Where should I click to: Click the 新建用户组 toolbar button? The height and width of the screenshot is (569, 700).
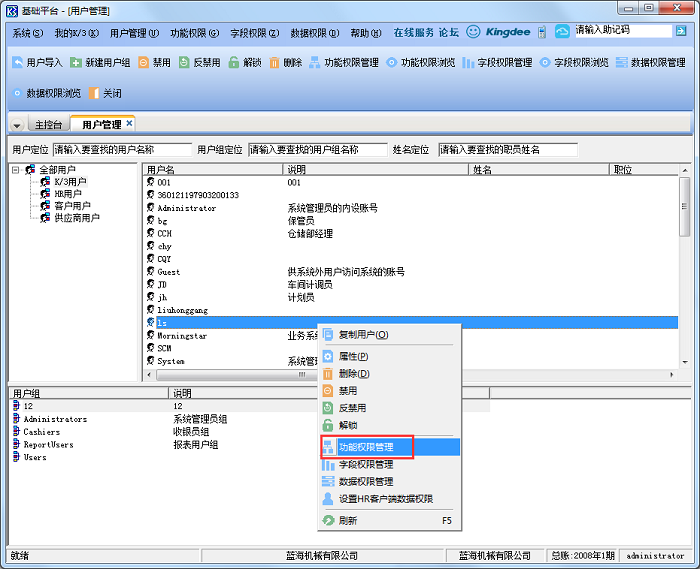pyautogui.click(x=100, y=62)
